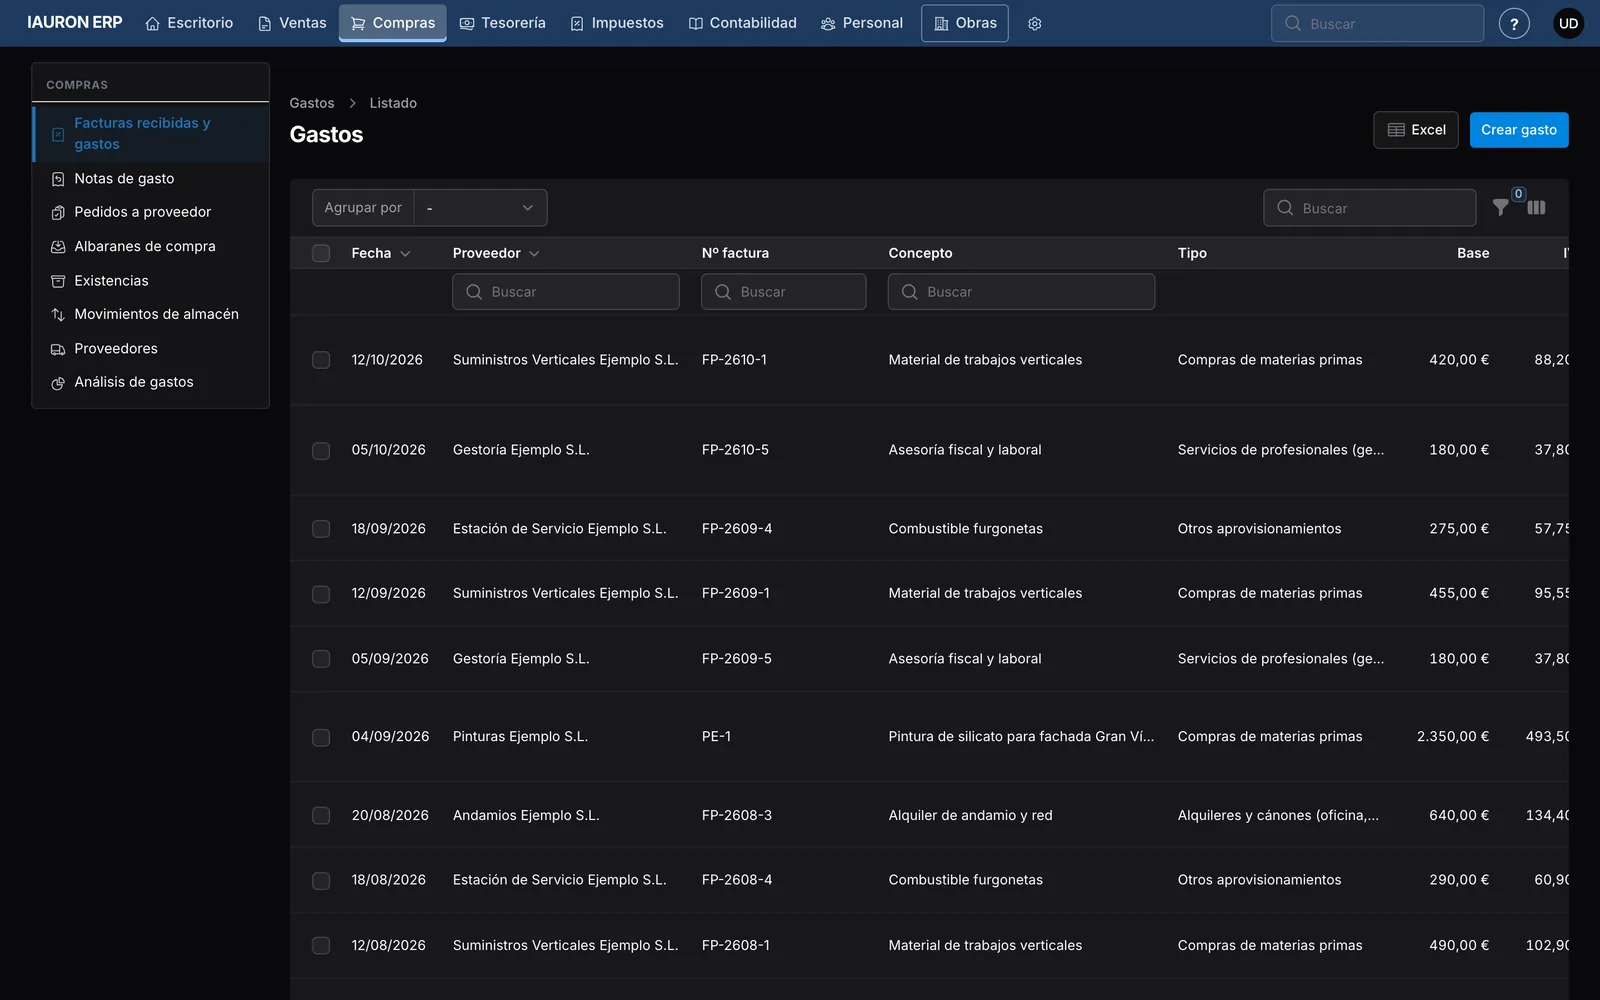1600x1000 pixels.
Task: Click the Albaranes de compra sidebar icon
Action: (x=58, y=247)
